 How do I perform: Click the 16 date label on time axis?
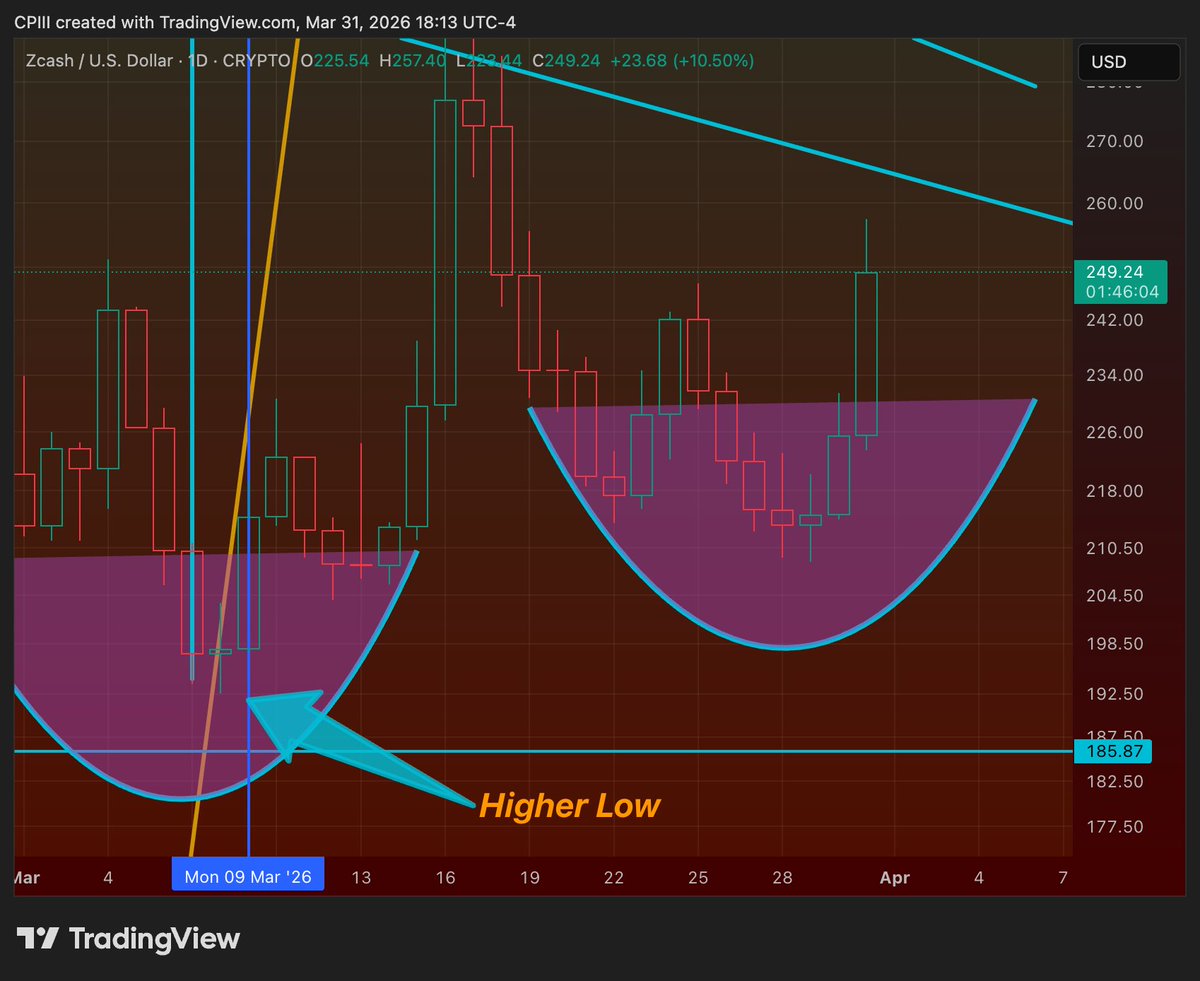click(445, 878)
